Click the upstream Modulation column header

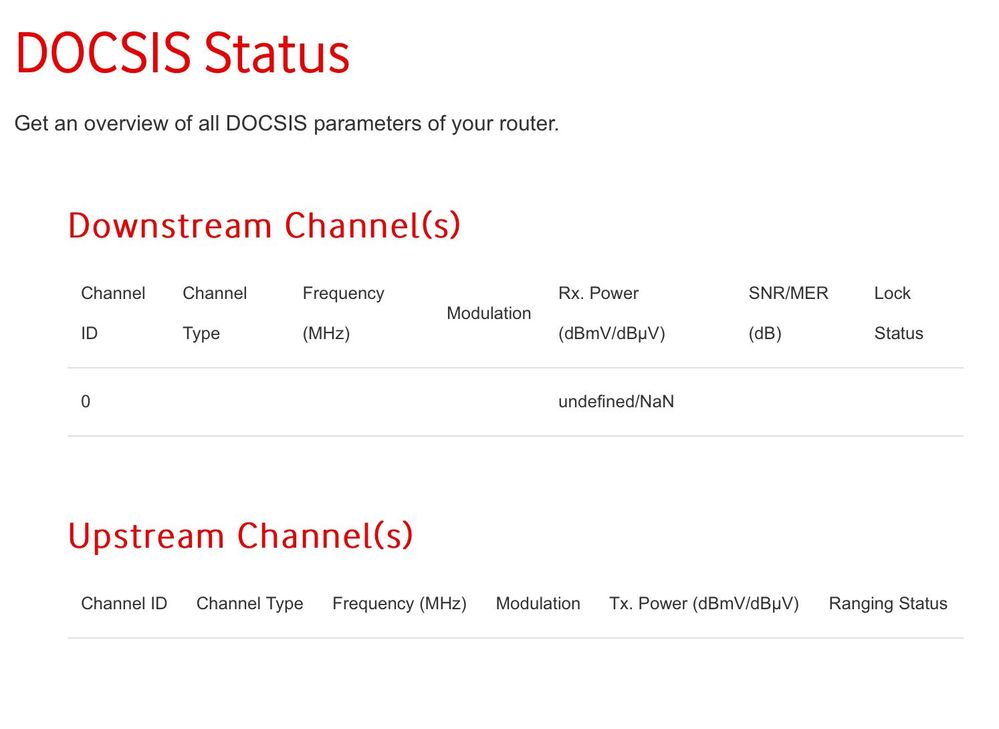(x=538, y=603)
